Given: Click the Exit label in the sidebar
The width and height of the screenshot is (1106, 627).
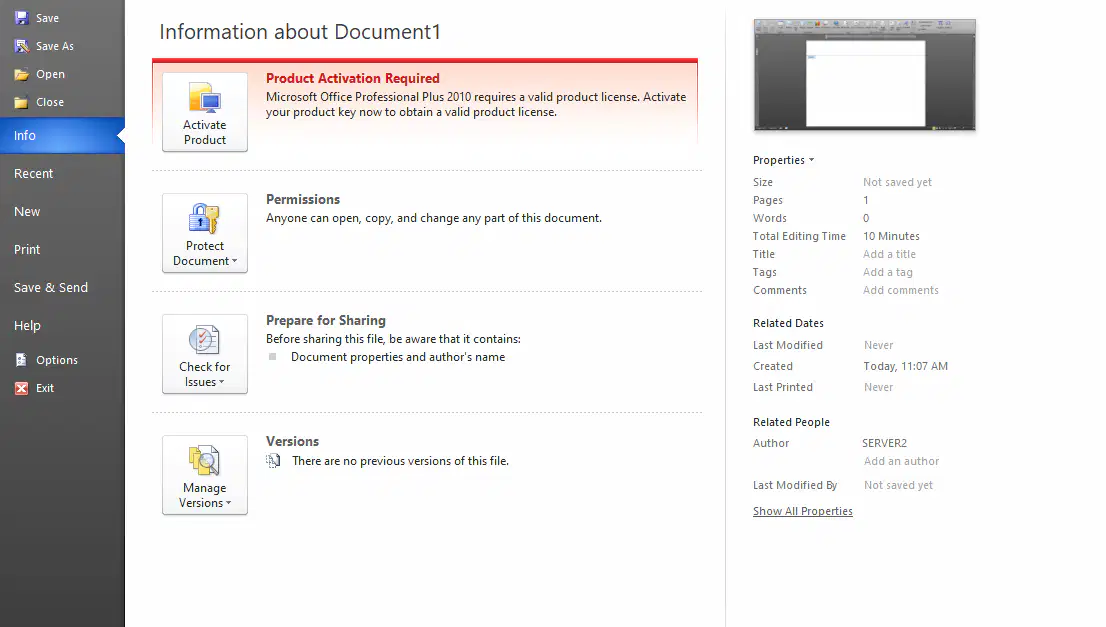Looking at the screenshot, I should click(45, 388).
